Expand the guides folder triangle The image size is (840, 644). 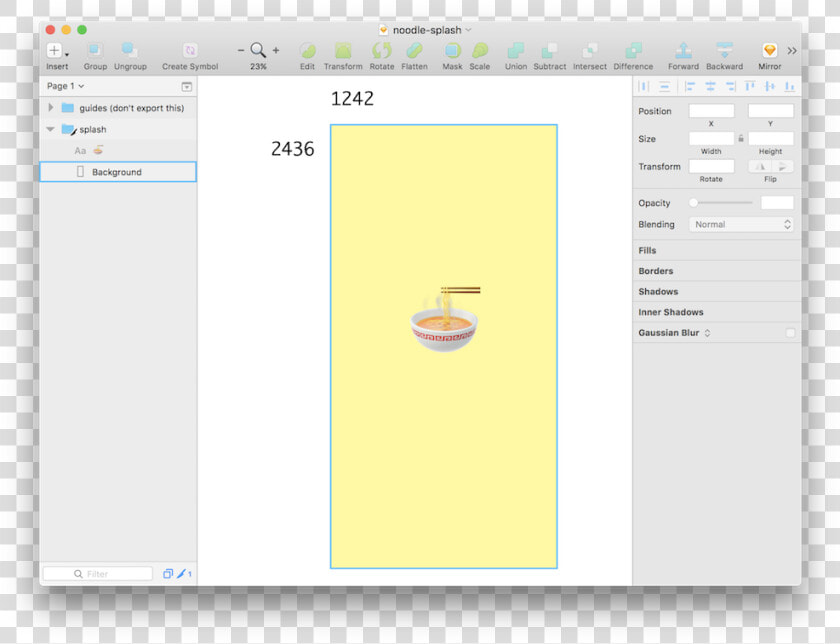point(50,108)
